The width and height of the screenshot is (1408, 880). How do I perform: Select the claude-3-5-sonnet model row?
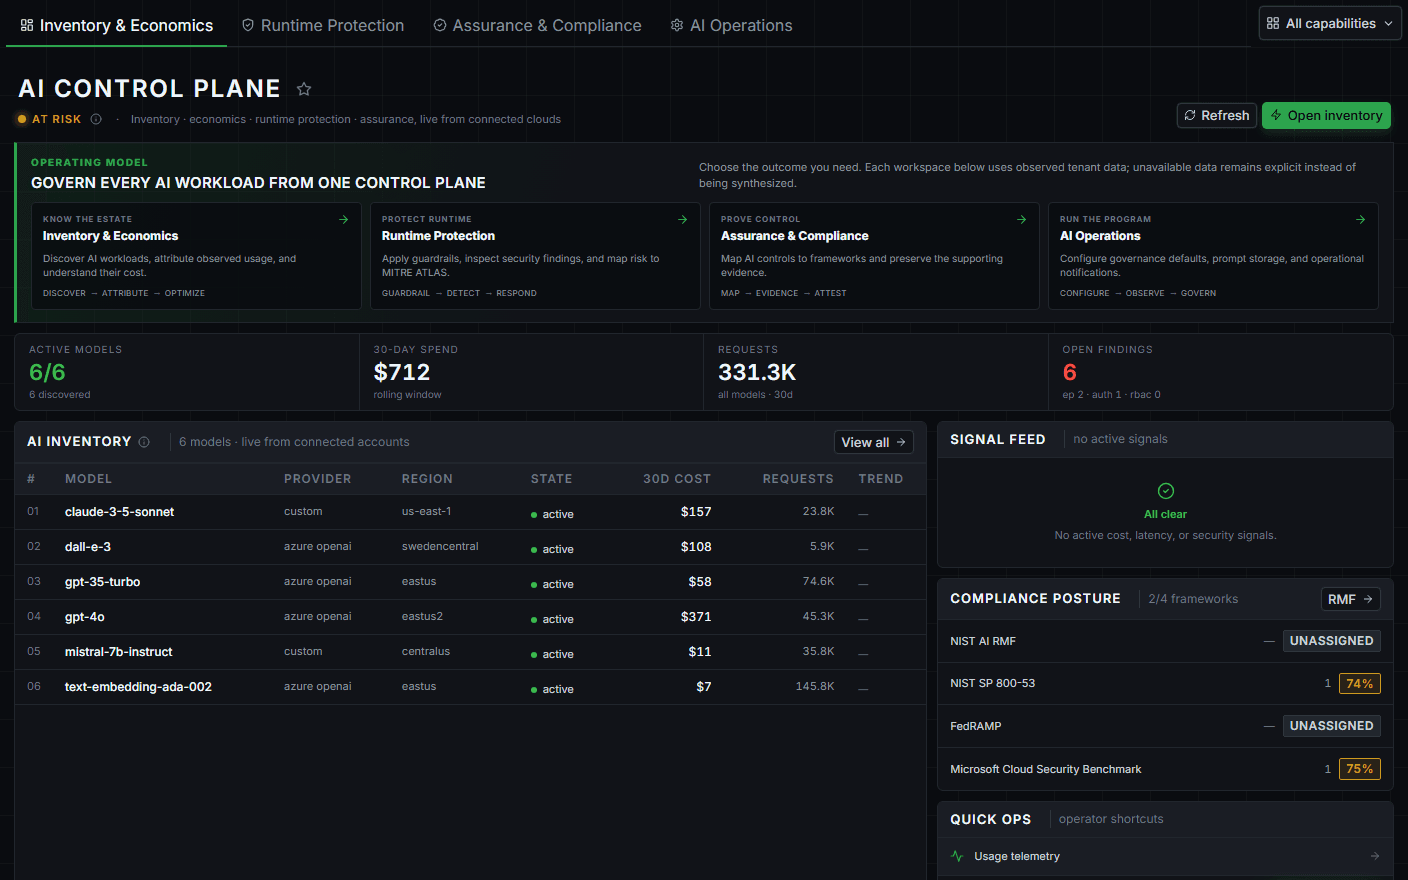click(470, 512)
